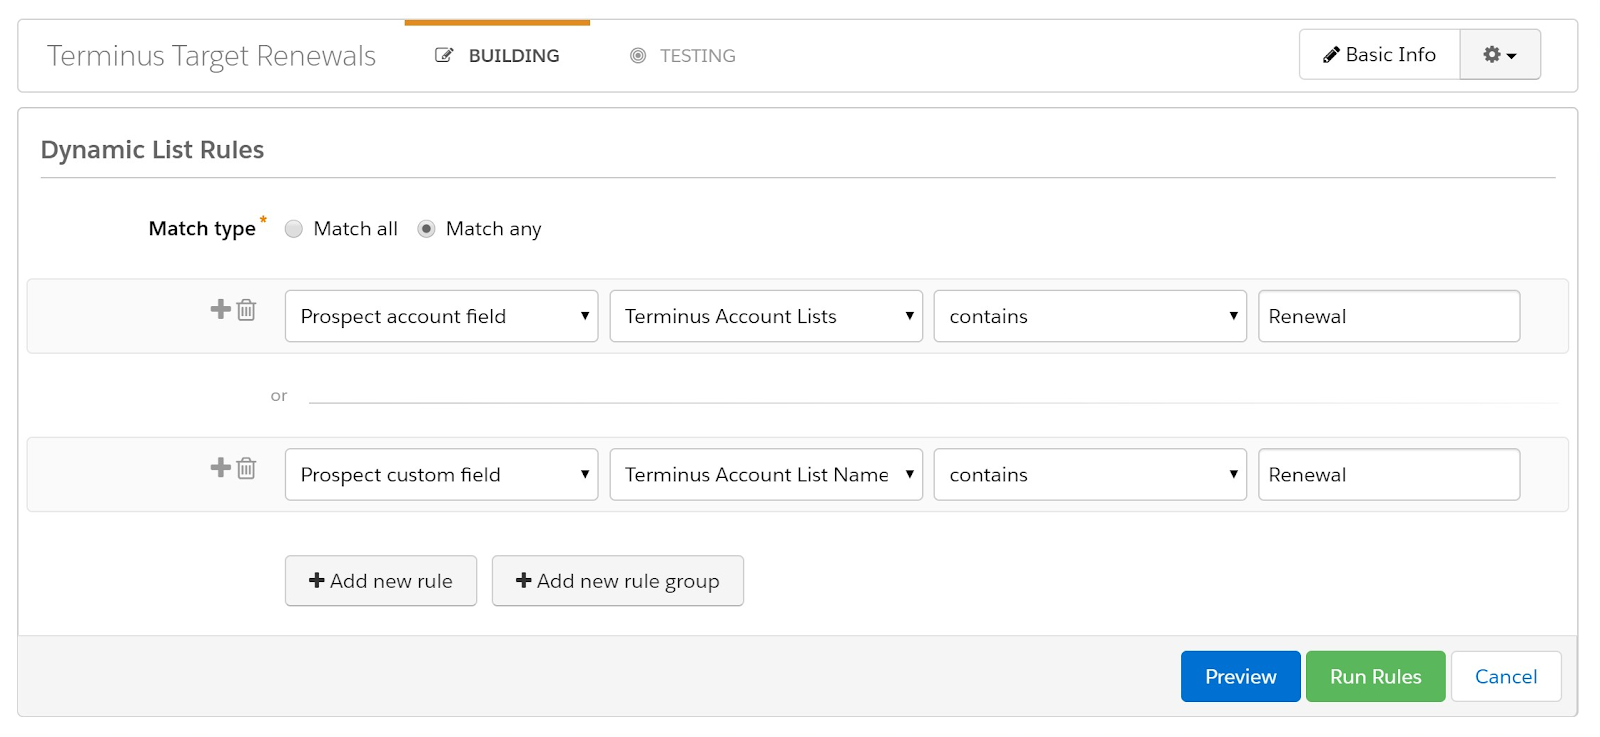Switch to the Building tab
The image size is (1600, 737).
click(x=498, y=56)
